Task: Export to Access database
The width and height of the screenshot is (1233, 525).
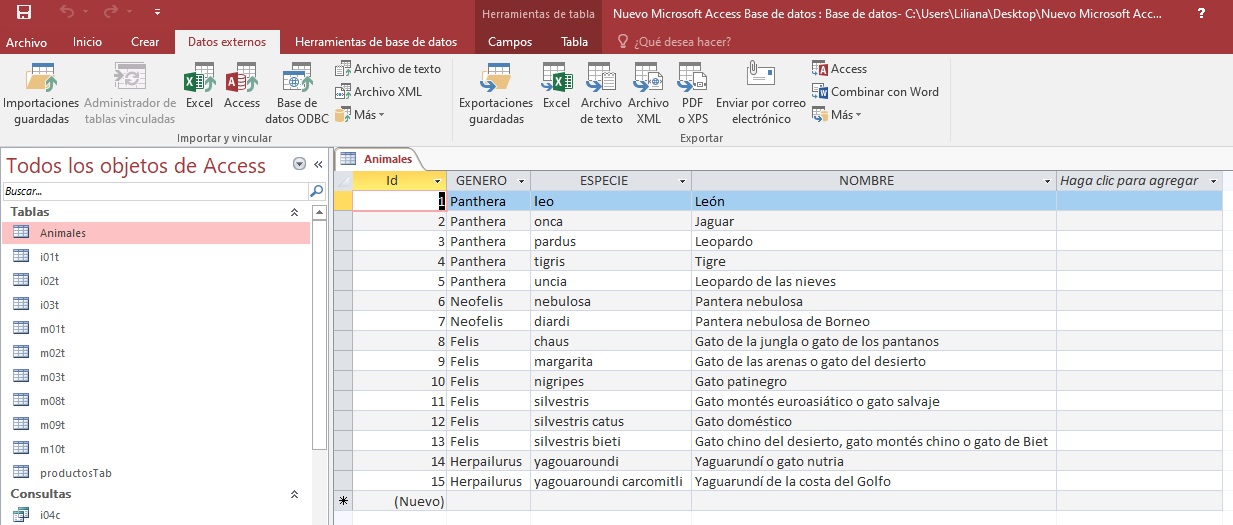Action: point(840,69)
